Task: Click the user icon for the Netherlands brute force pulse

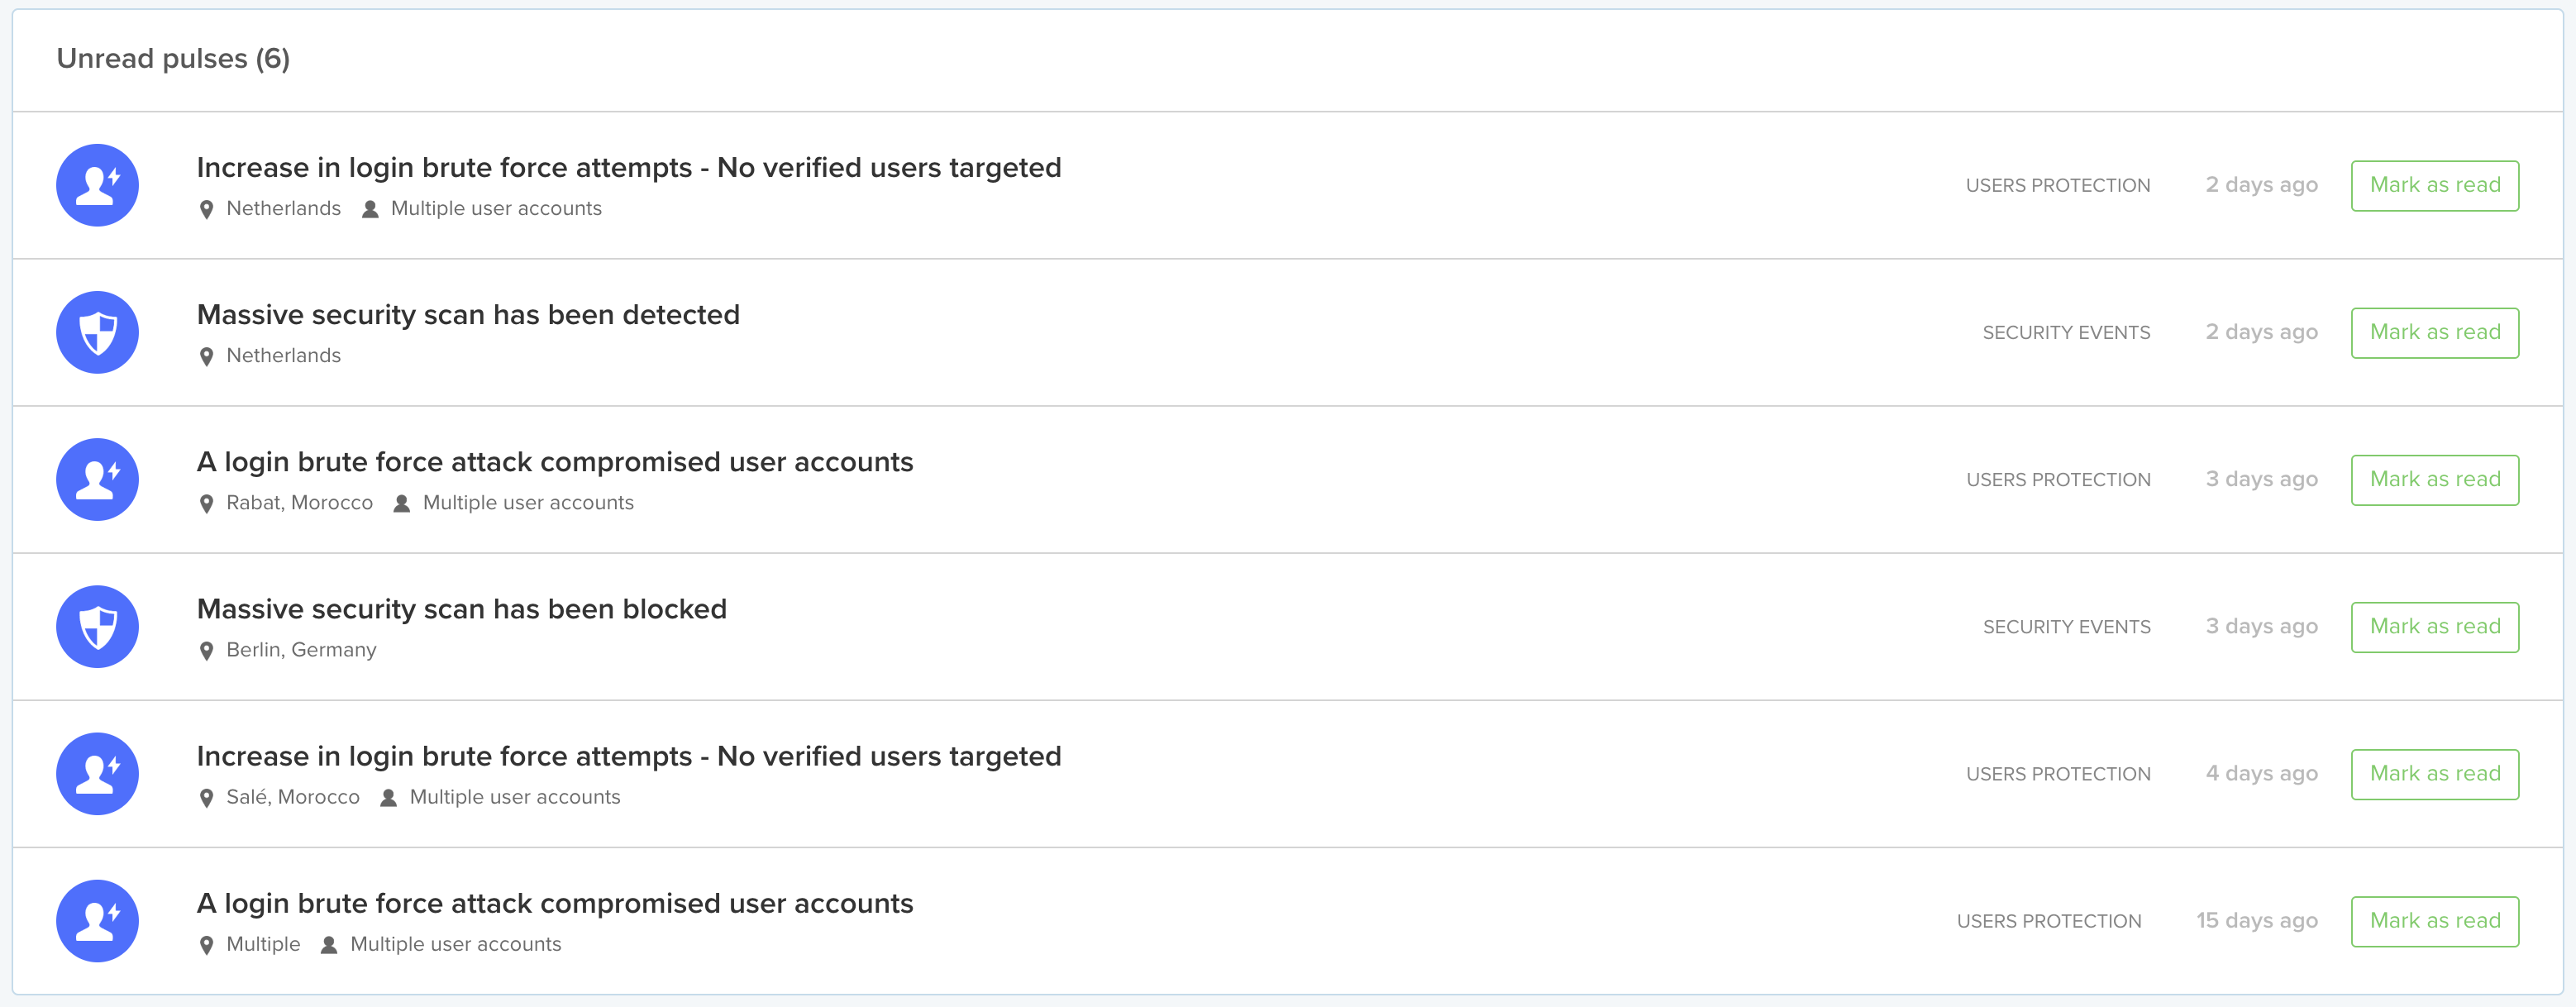Action: point(97,185)
